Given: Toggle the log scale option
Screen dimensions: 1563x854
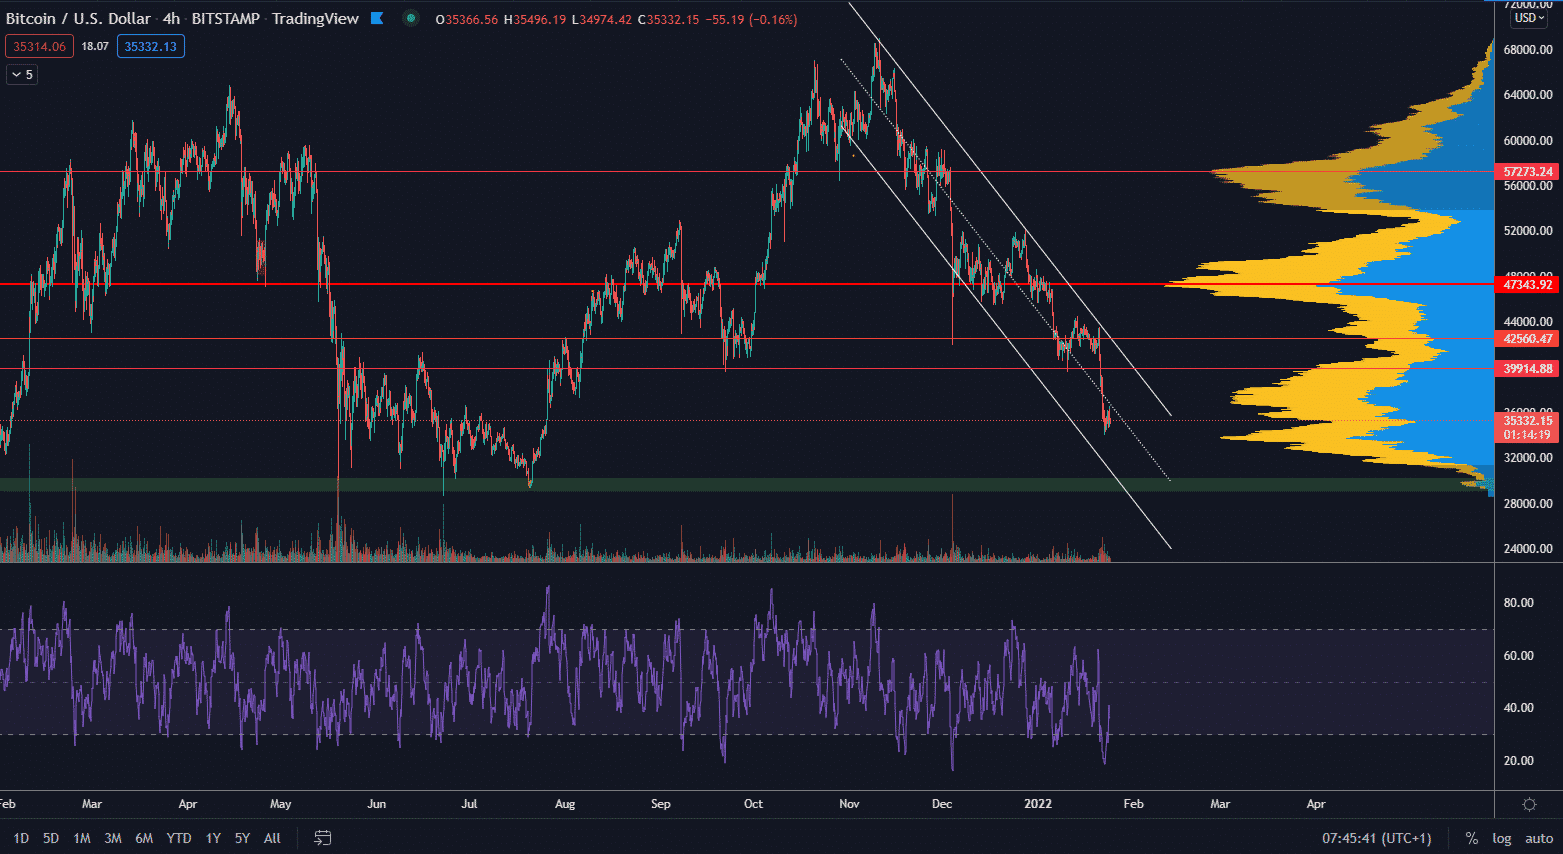Looking at the screenshot, I should coord(1501,838).
